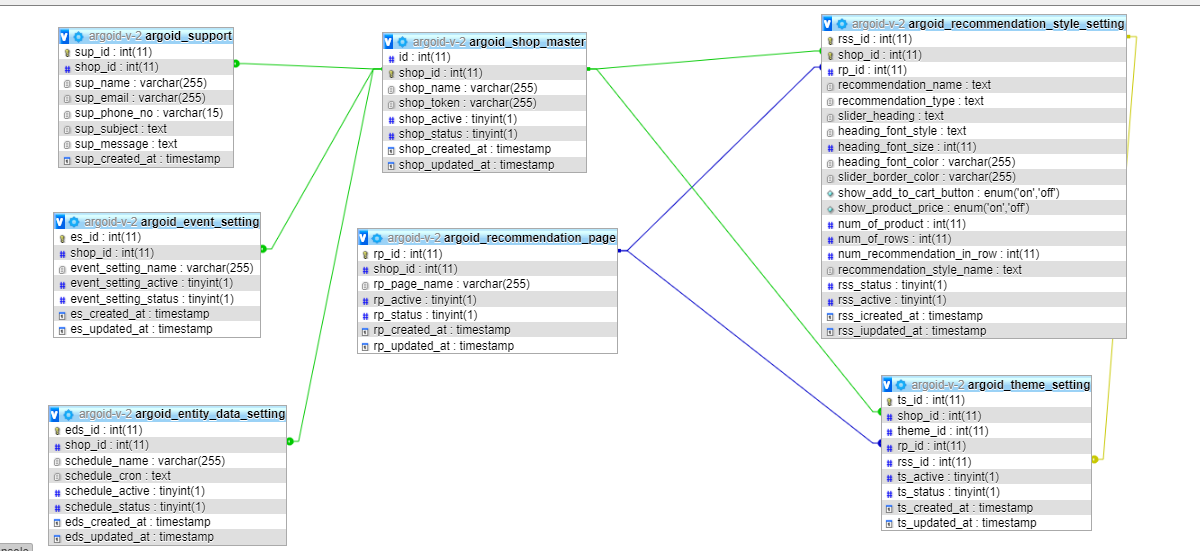Toggle column list of argoid_recommendation_page table
Image resolution: width=1200 pixels, height=551 pixels.
point(364,238)
